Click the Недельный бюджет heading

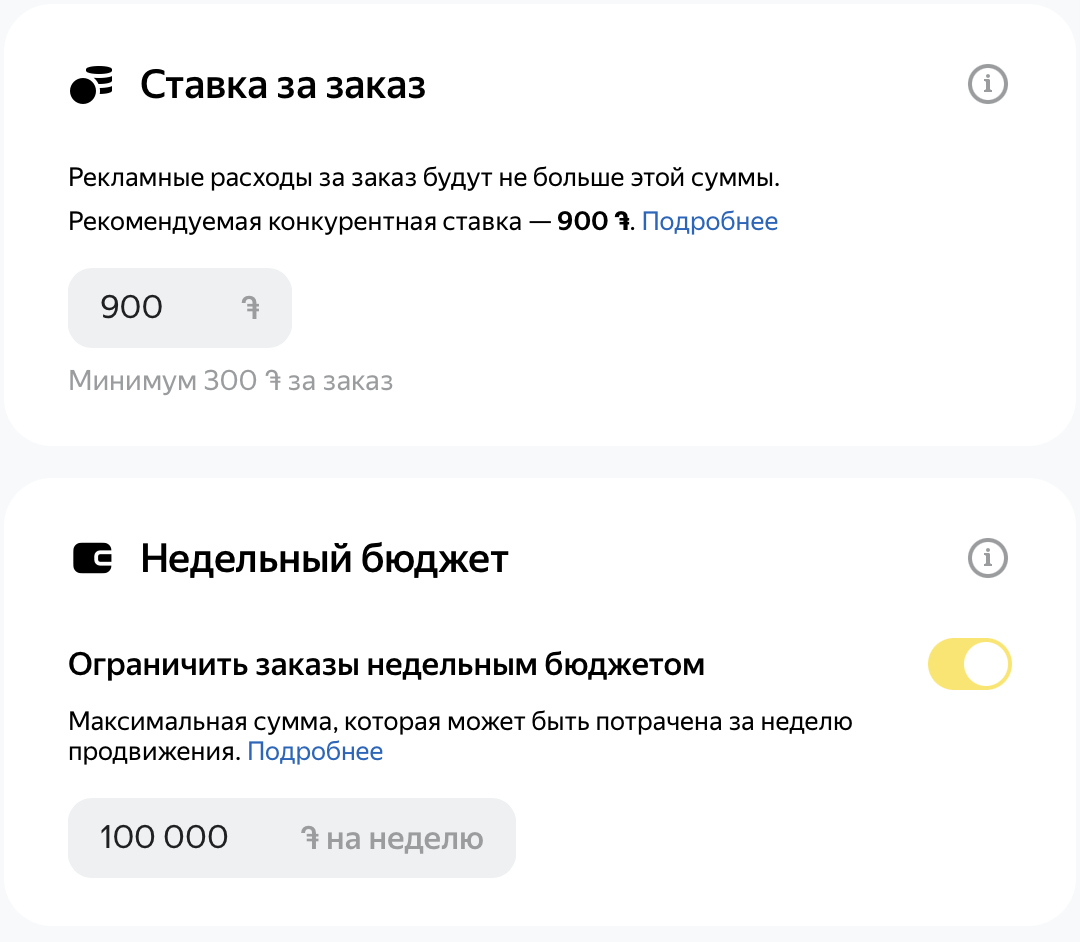324,558
